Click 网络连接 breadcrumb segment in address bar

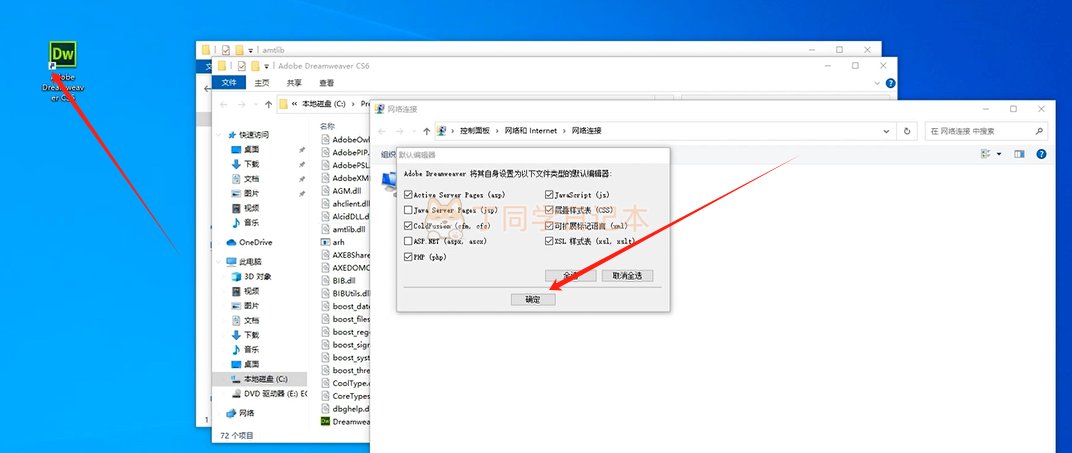[587, 131]
